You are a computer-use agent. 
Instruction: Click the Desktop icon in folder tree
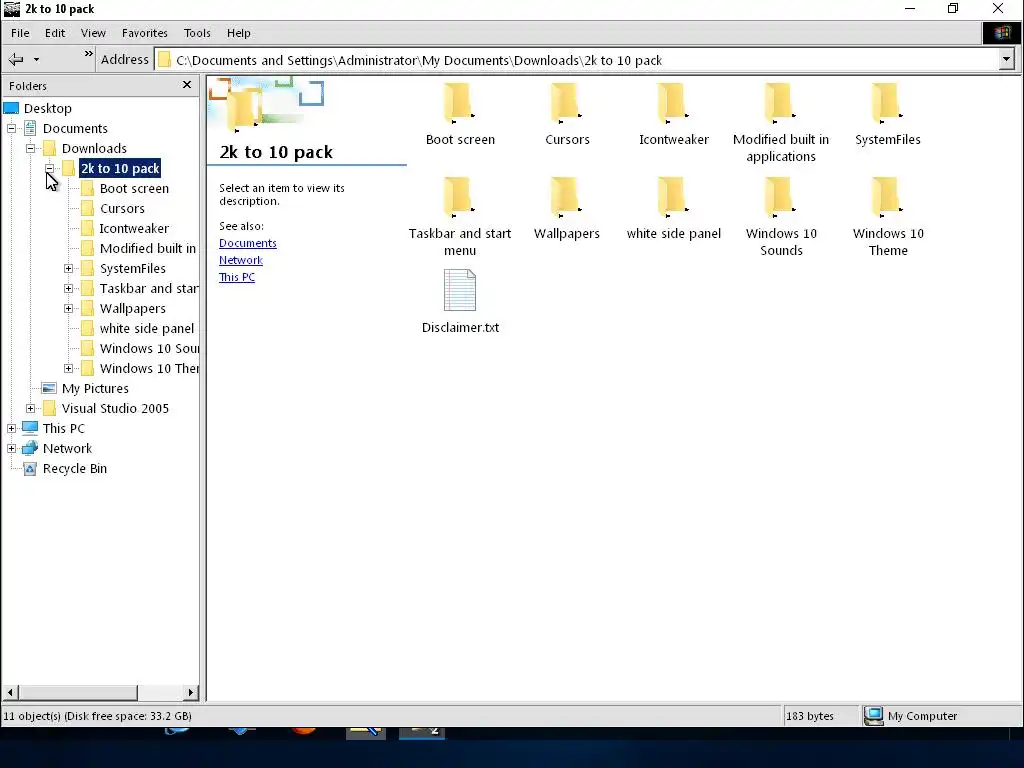coord(11,108)
